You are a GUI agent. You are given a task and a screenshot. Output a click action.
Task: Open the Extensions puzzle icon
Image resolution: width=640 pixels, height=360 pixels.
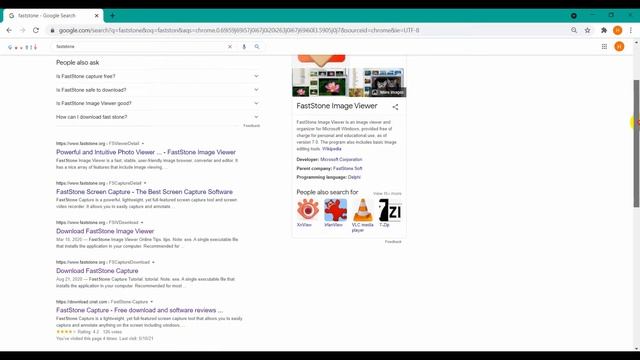[604, 30]
